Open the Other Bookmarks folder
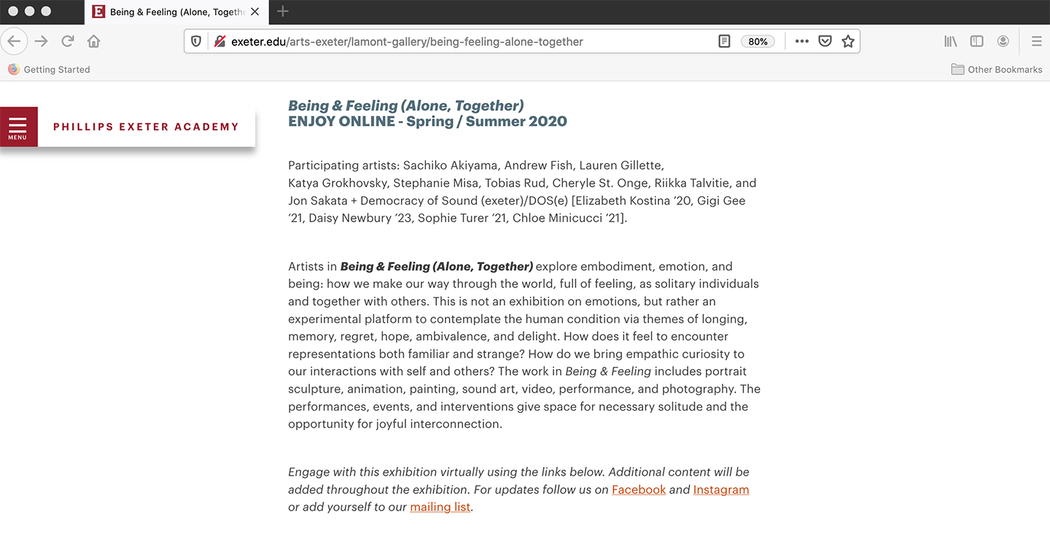This screenshot has width=1050, height=550. pyautogui.click(x=997, y=70)
